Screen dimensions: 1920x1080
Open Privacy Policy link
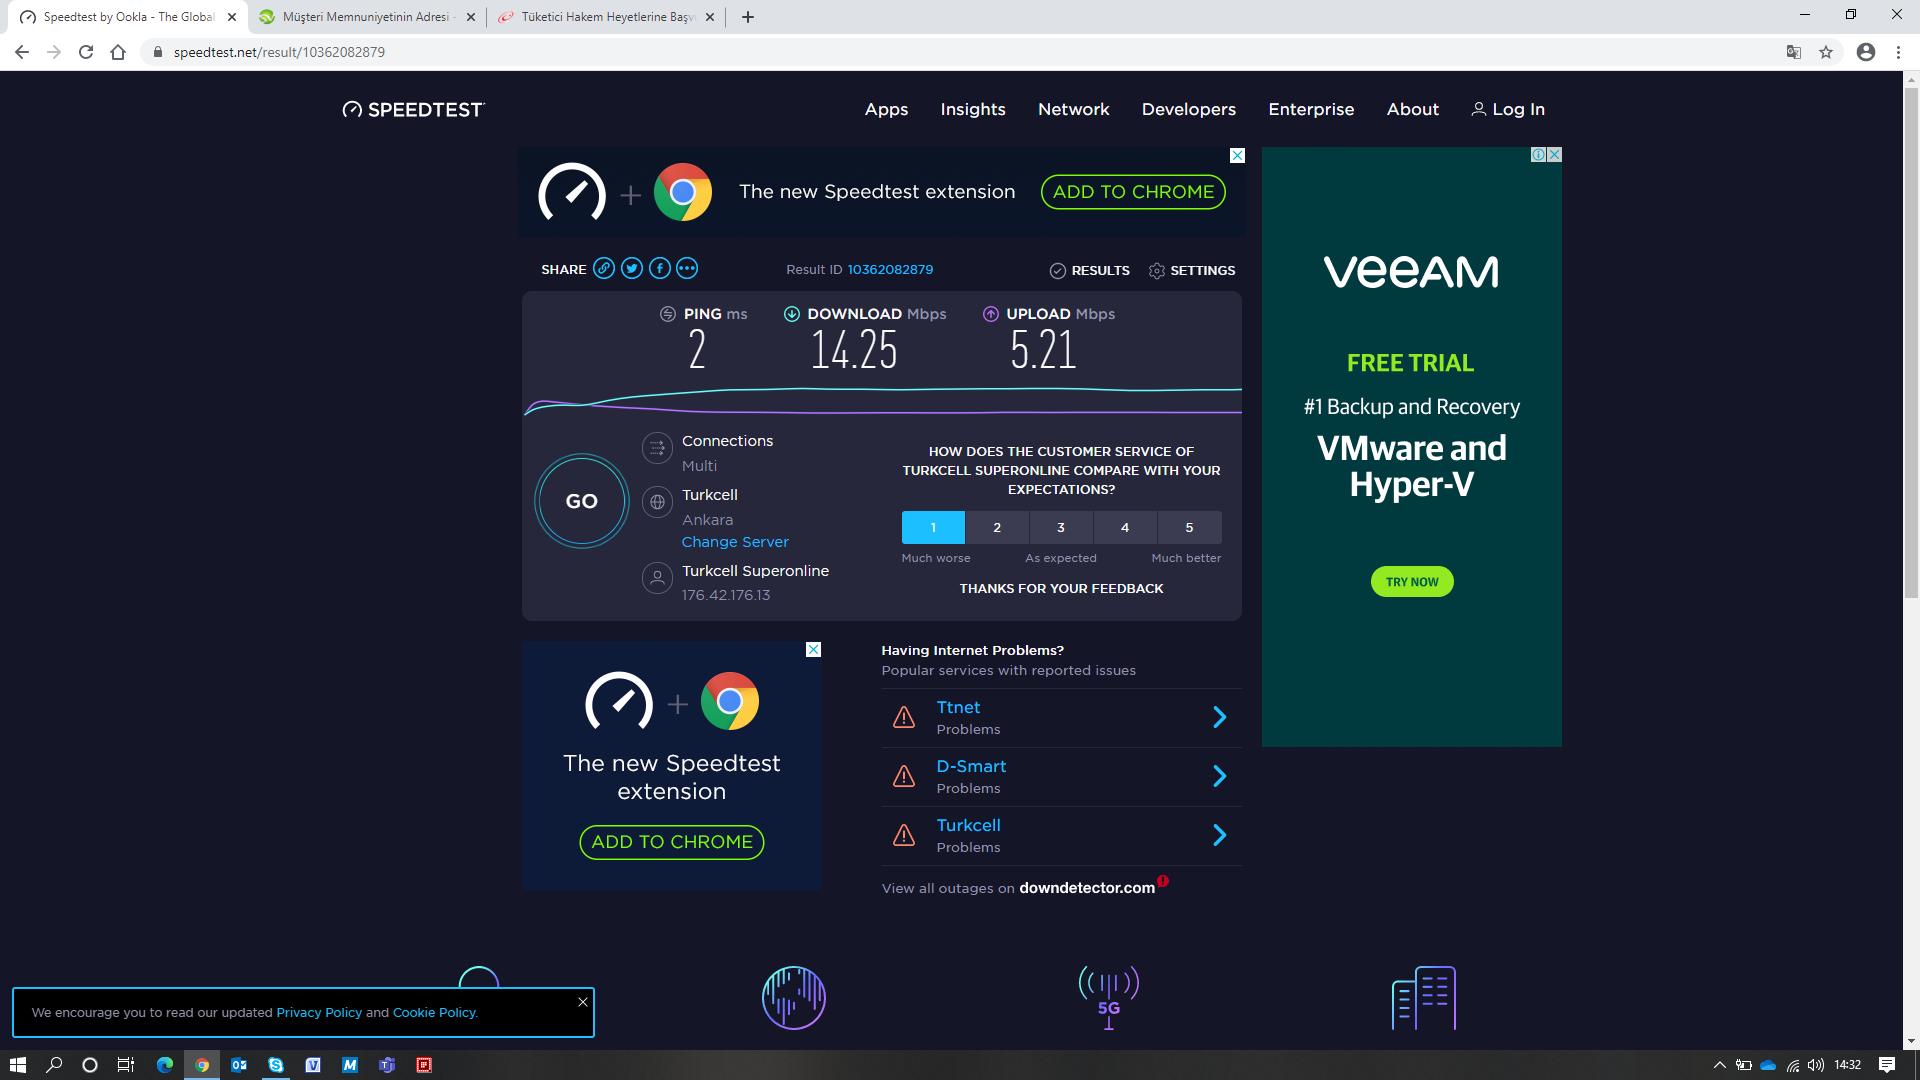[319, 1012]
